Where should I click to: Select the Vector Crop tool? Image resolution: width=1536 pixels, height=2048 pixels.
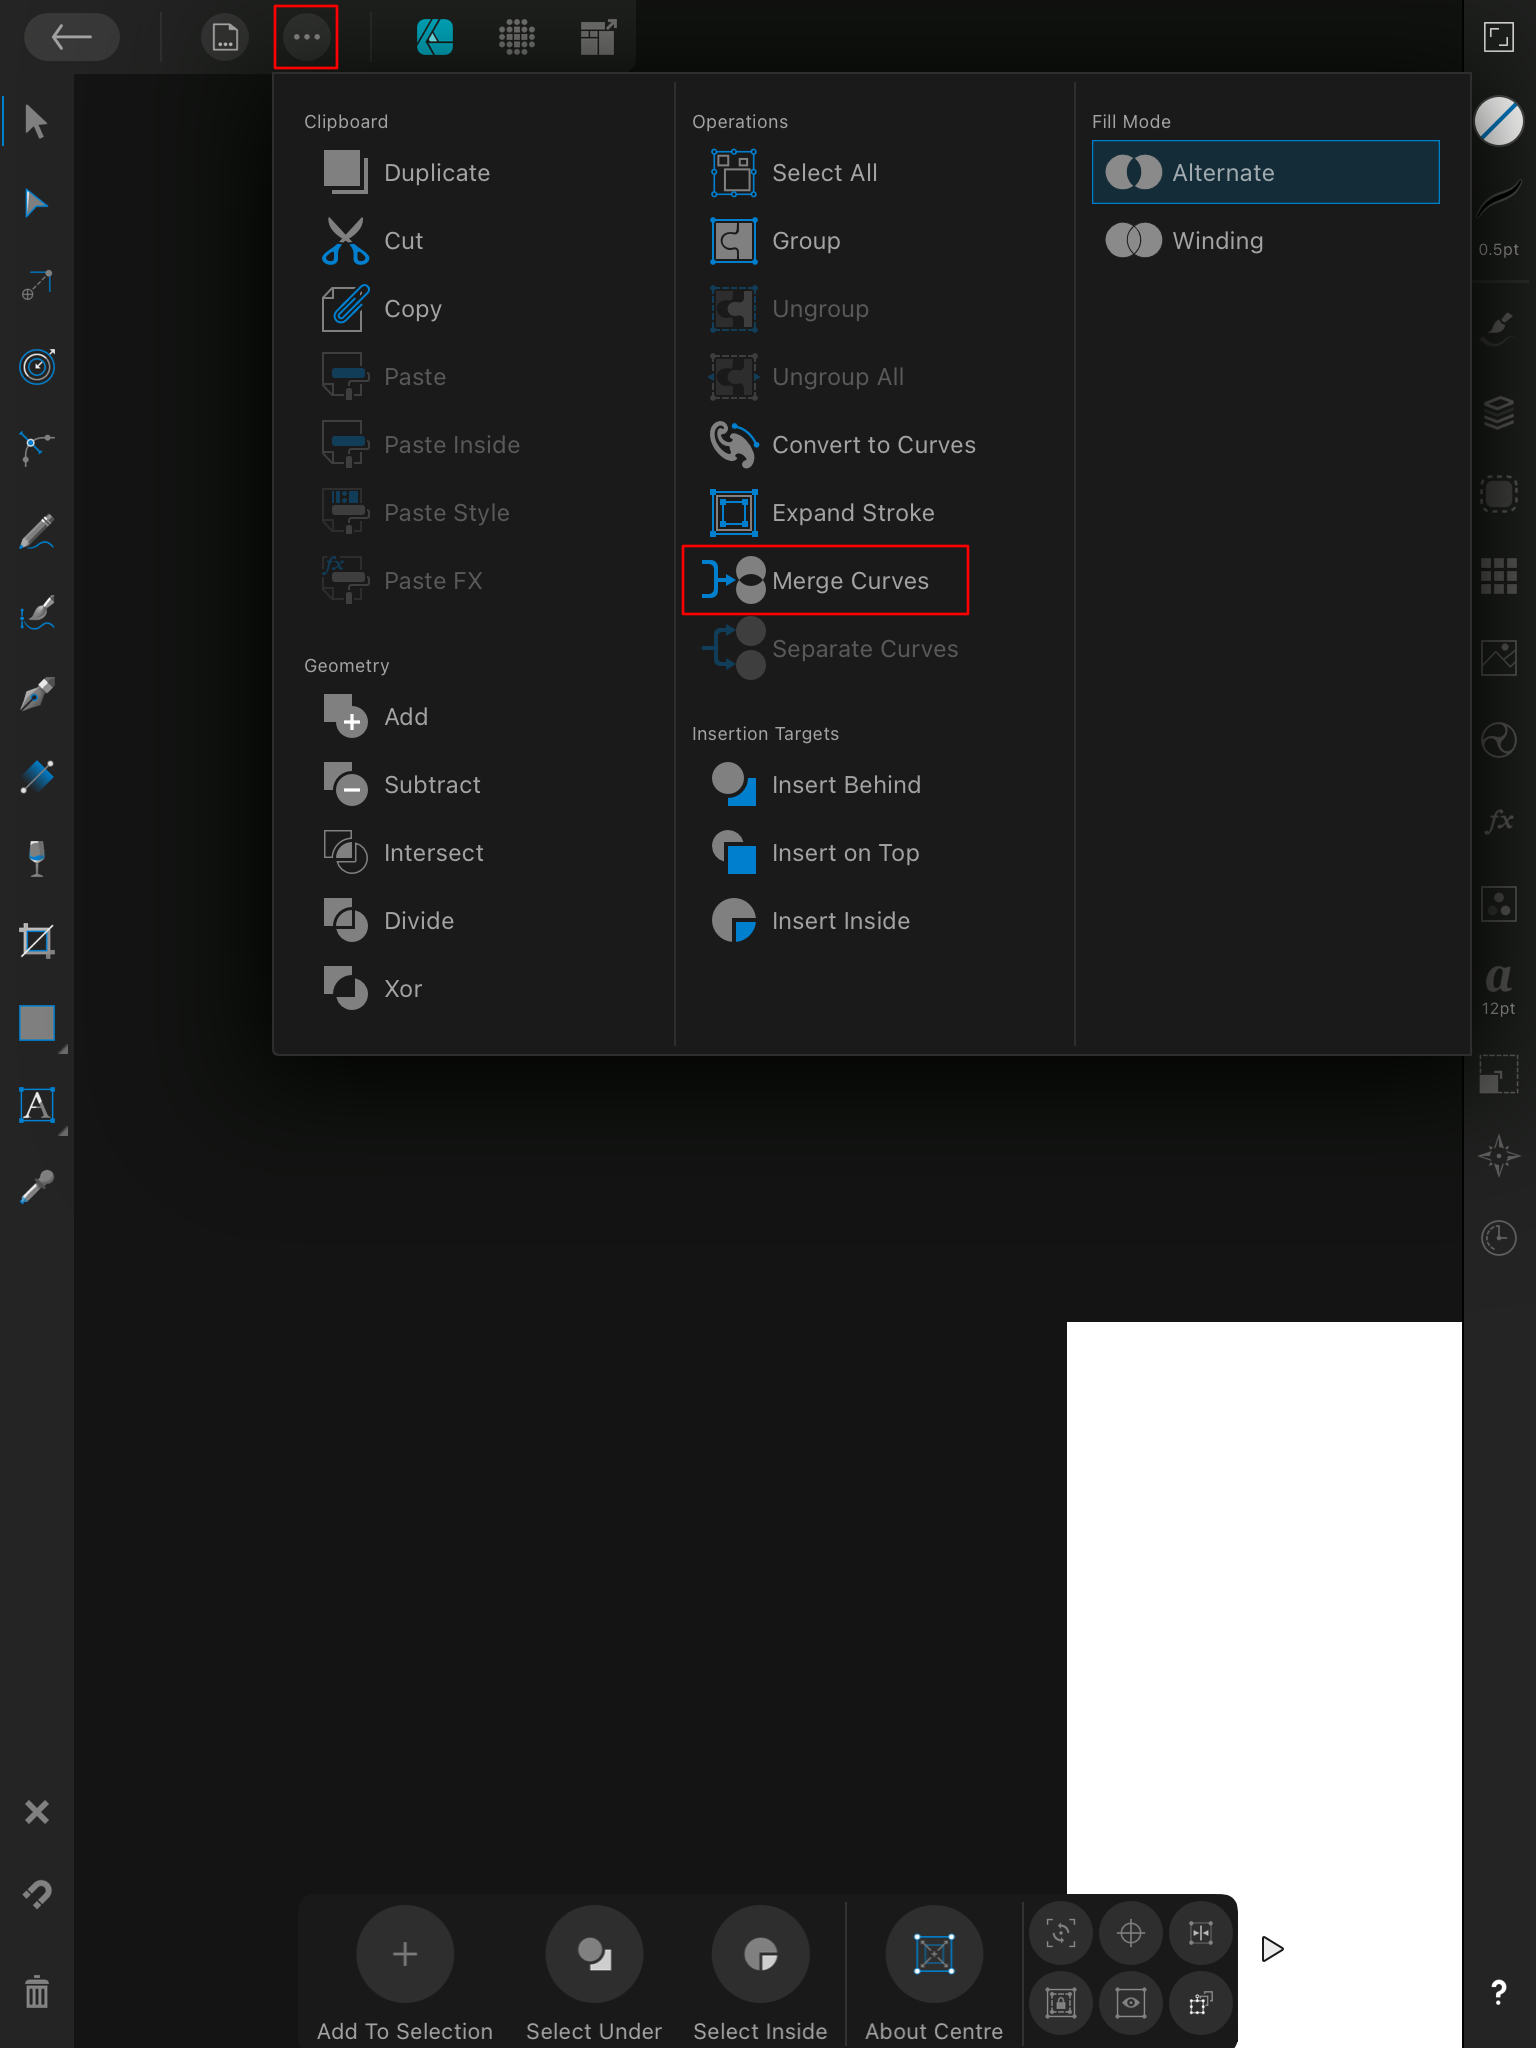point(37,941)
